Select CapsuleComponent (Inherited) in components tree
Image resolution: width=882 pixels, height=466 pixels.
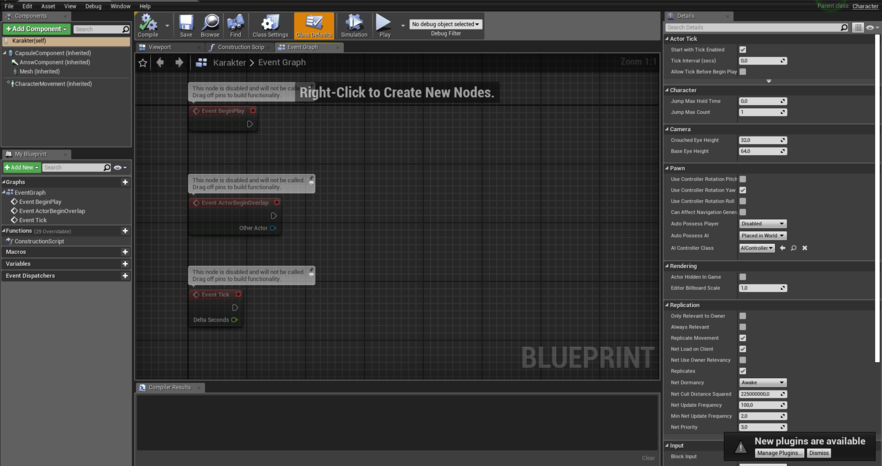pos(53,53)
